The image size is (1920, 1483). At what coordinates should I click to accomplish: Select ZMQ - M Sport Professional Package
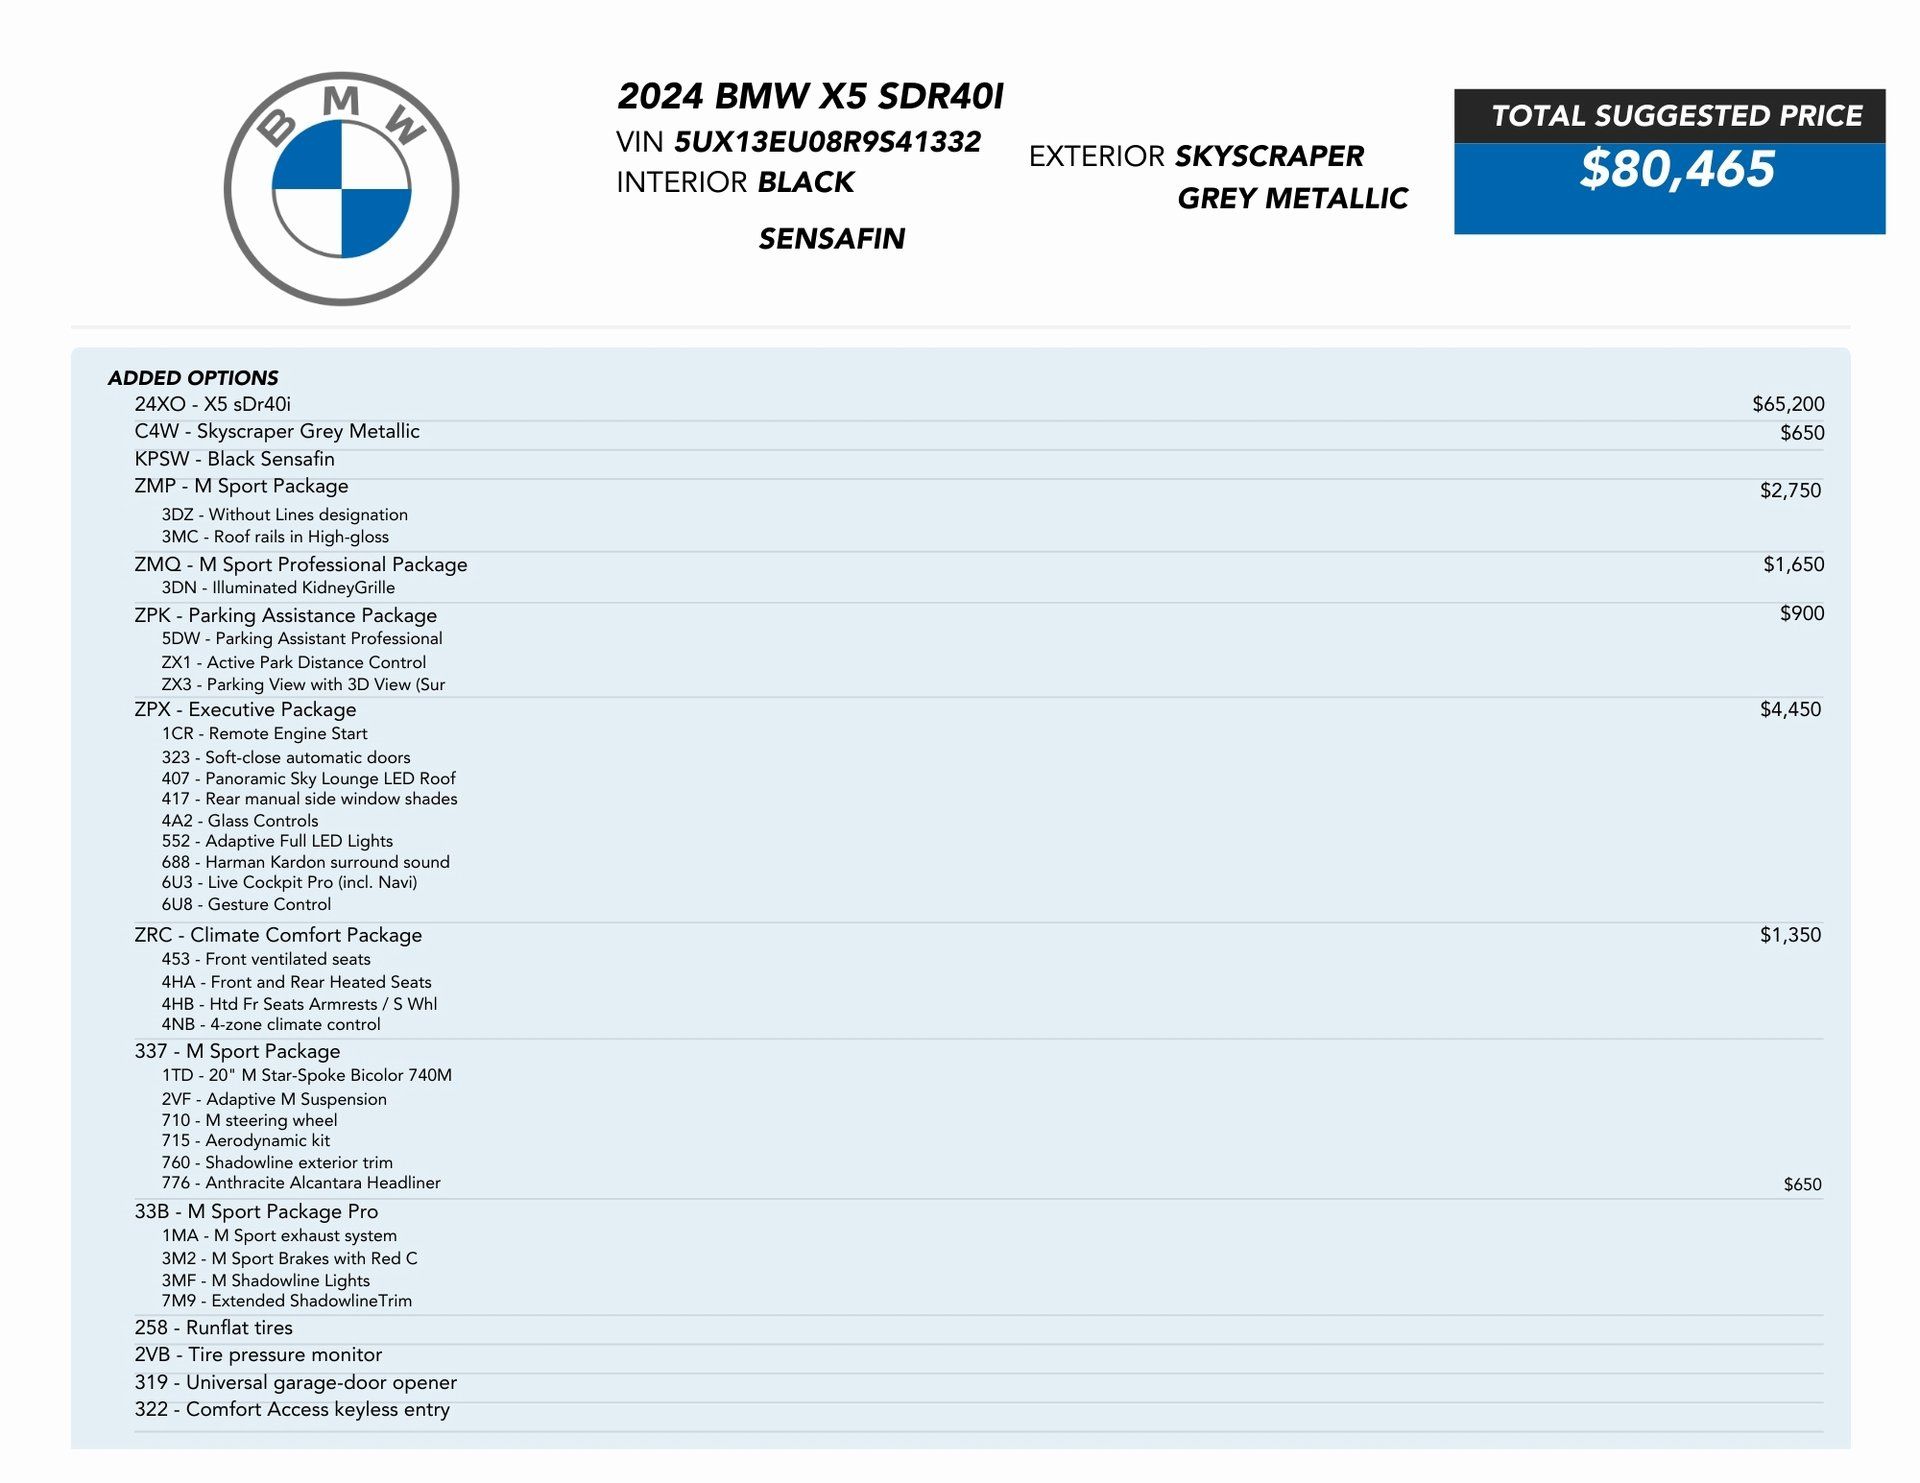(x=300, y=564)
